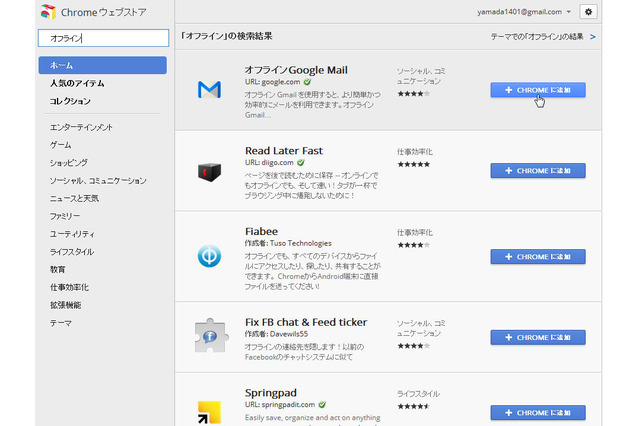Select the ライフスタイル sidebar category
Image resolution: width=640 pixels, height=426 pixels.
pyautogui.click(x=71, y=252)
